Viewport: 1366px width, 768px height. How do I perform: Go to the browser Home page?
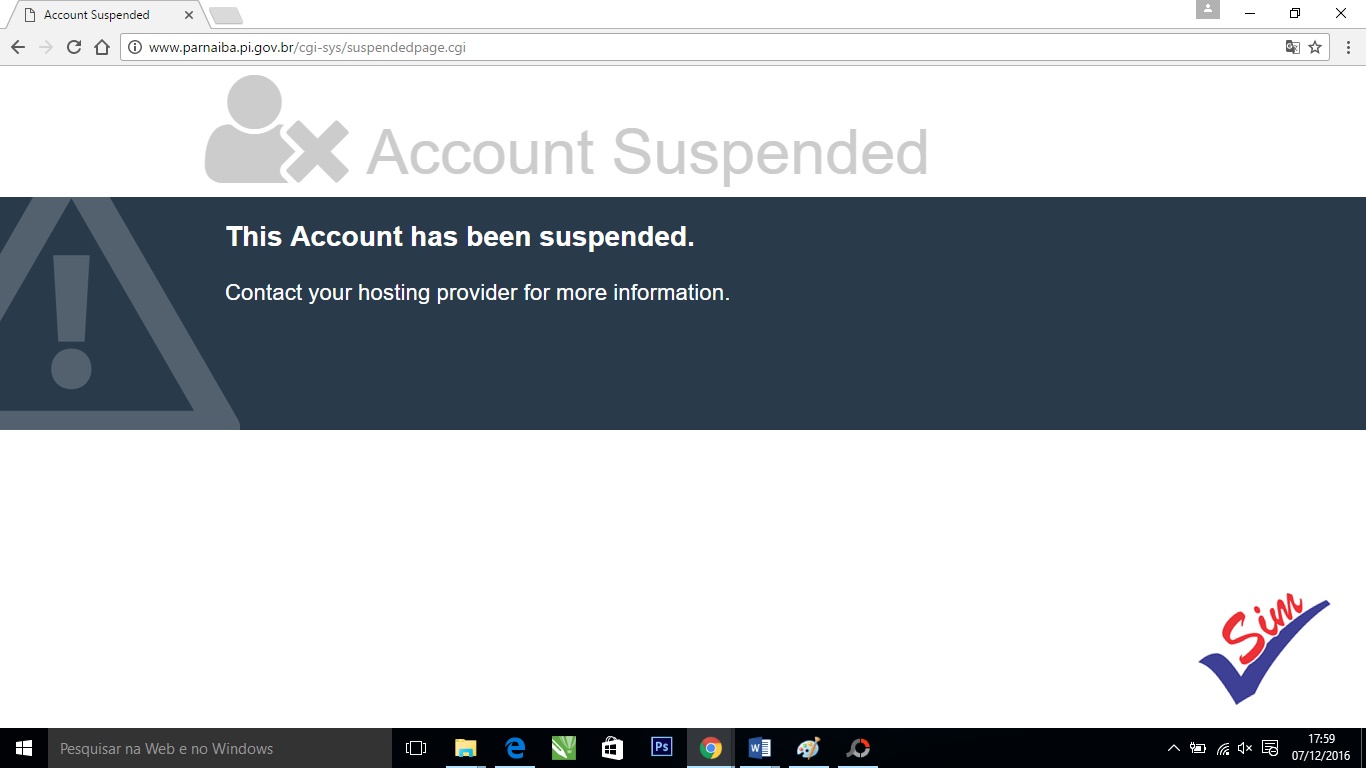click(102, 47)
